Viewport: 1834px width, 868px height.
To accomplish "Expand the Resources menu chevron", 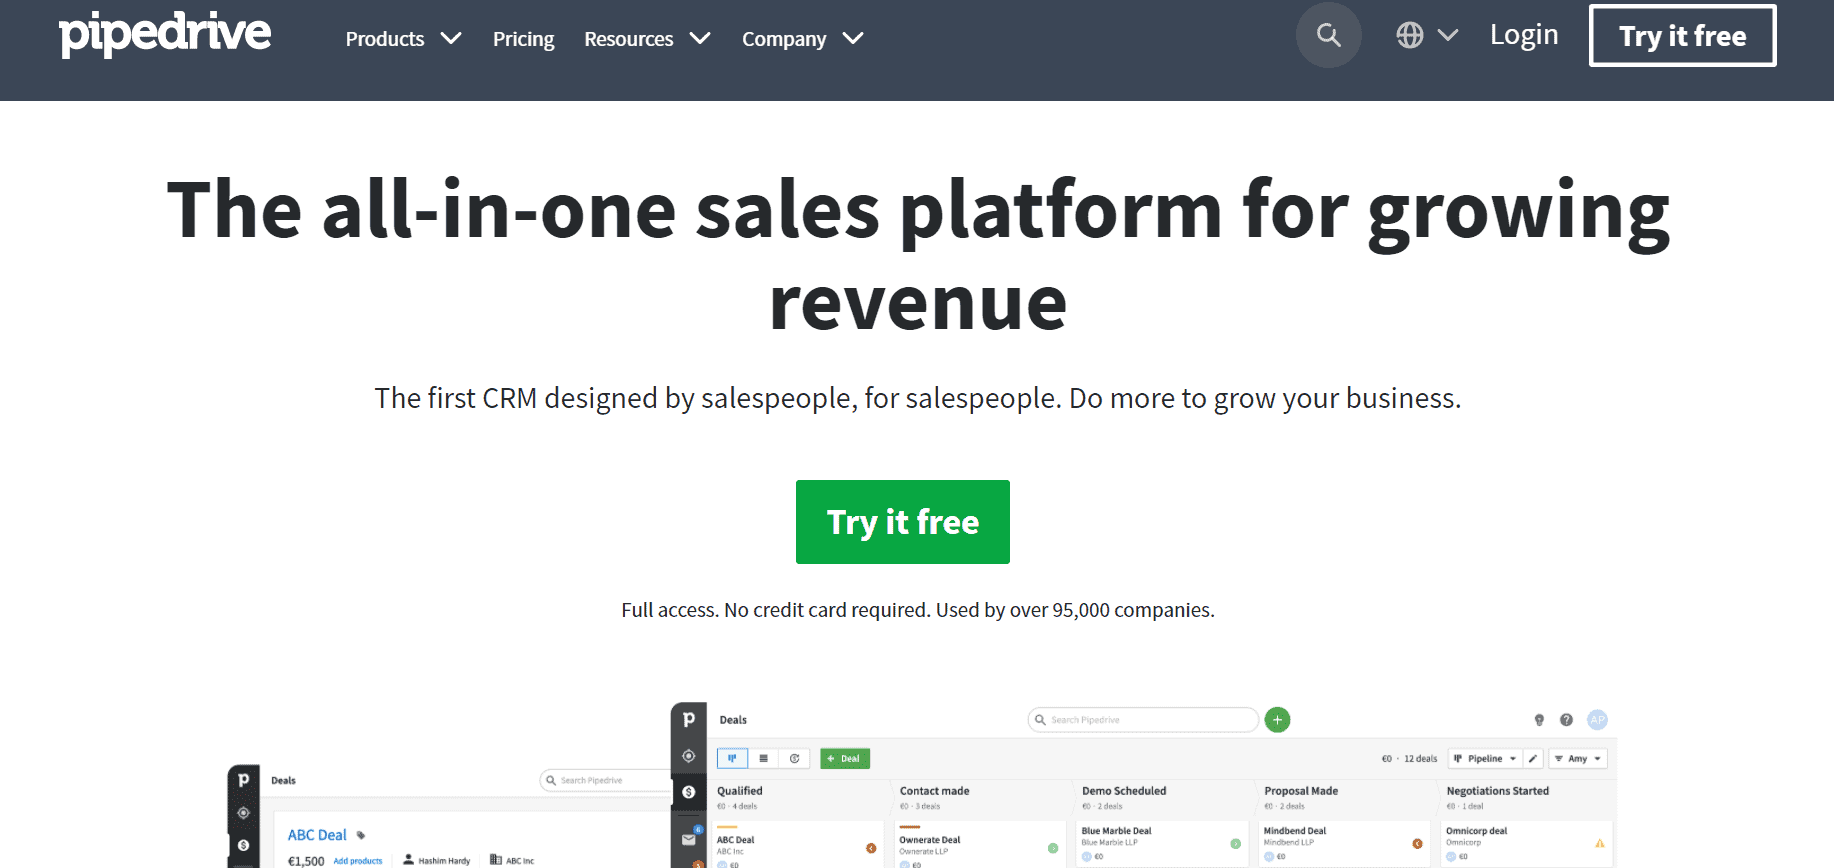I will (700, 38).
